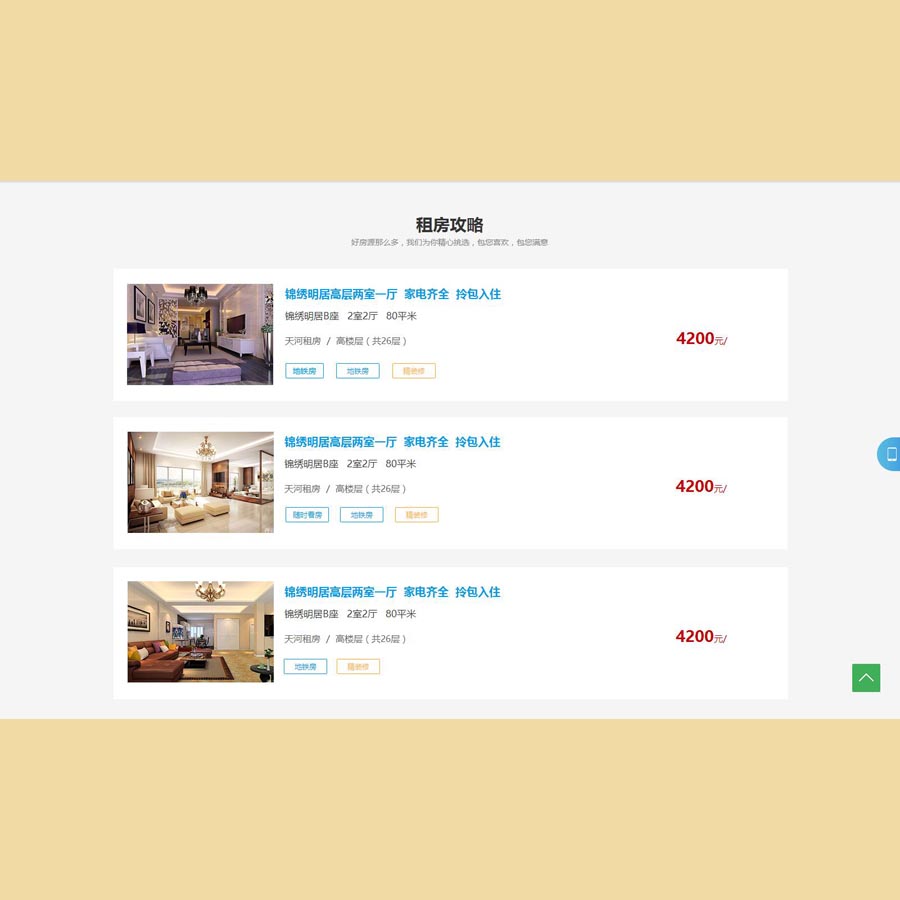
Task: Open the third listing's red sofa photo
Action: point(200,632)
